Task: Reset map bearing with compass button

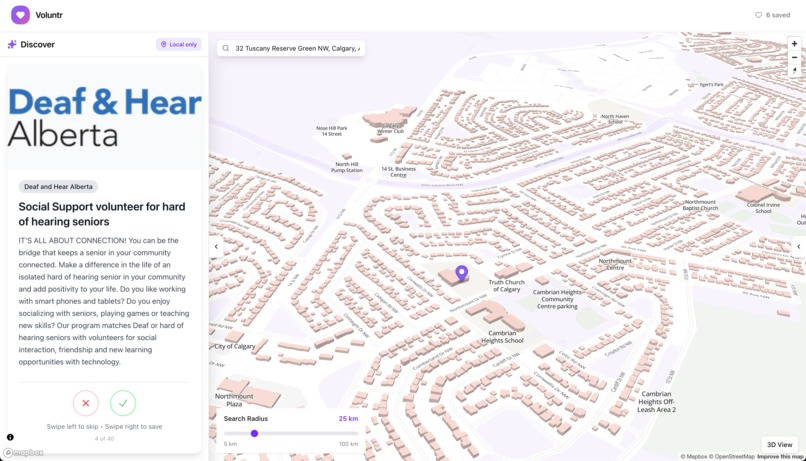Action: [x=794, y=70]
